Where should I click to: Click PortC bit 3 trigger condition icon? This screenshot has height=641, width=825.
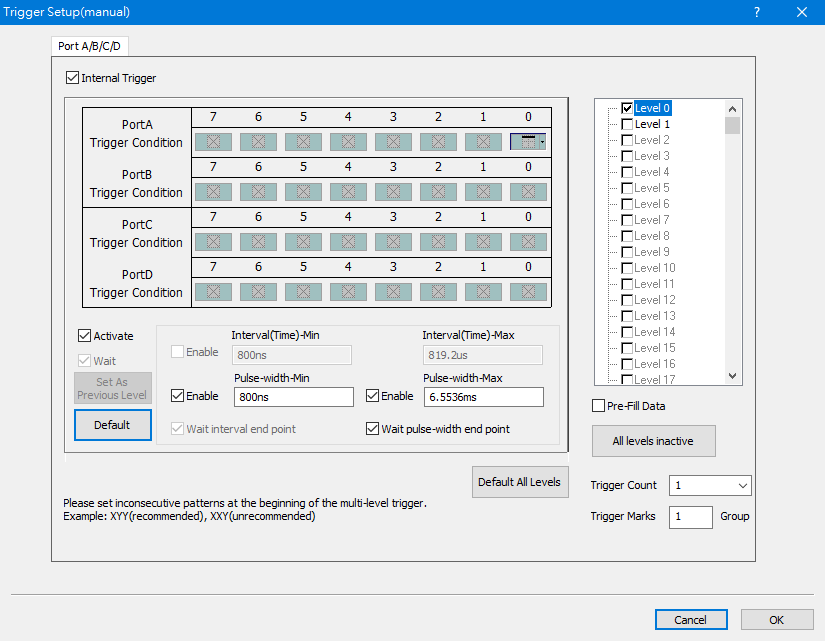pyautogui.click(x=393, y=242)
